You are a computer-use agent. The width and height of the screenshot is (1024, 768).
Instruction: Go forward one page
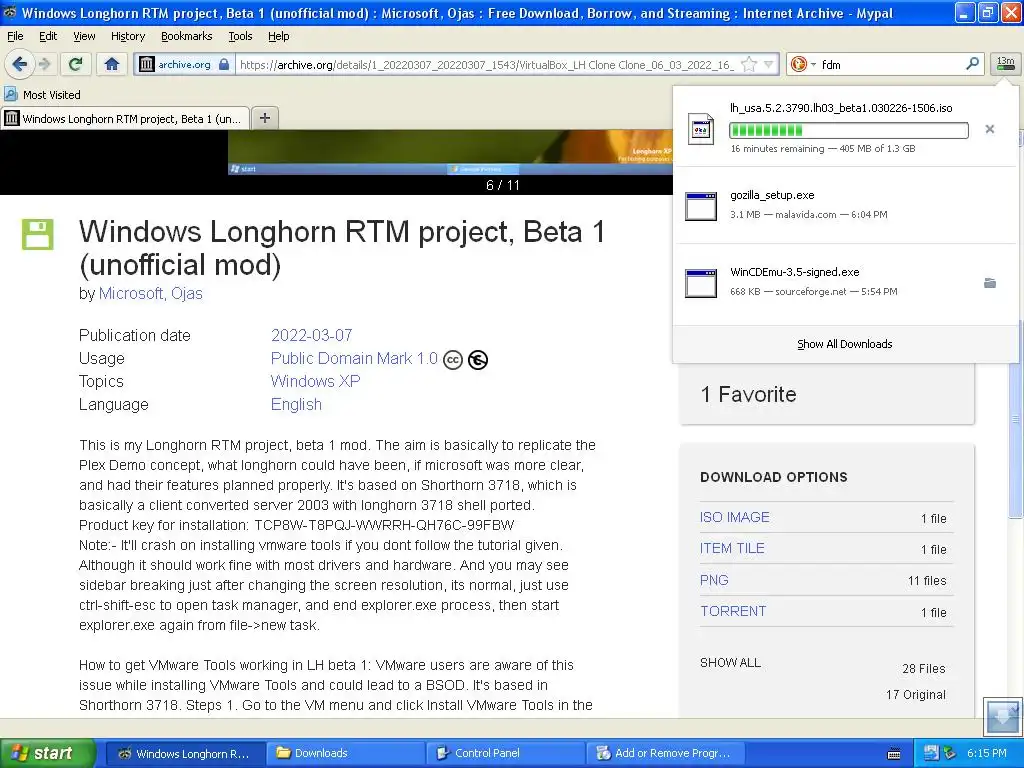click(44, 64)
